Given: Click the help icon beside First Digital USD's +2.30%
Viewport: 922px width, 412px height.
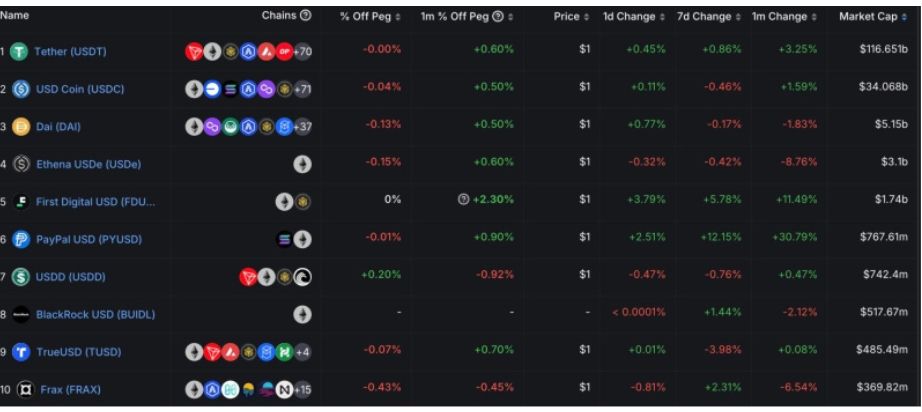Looking at the screenshot, I should (463, 200).
